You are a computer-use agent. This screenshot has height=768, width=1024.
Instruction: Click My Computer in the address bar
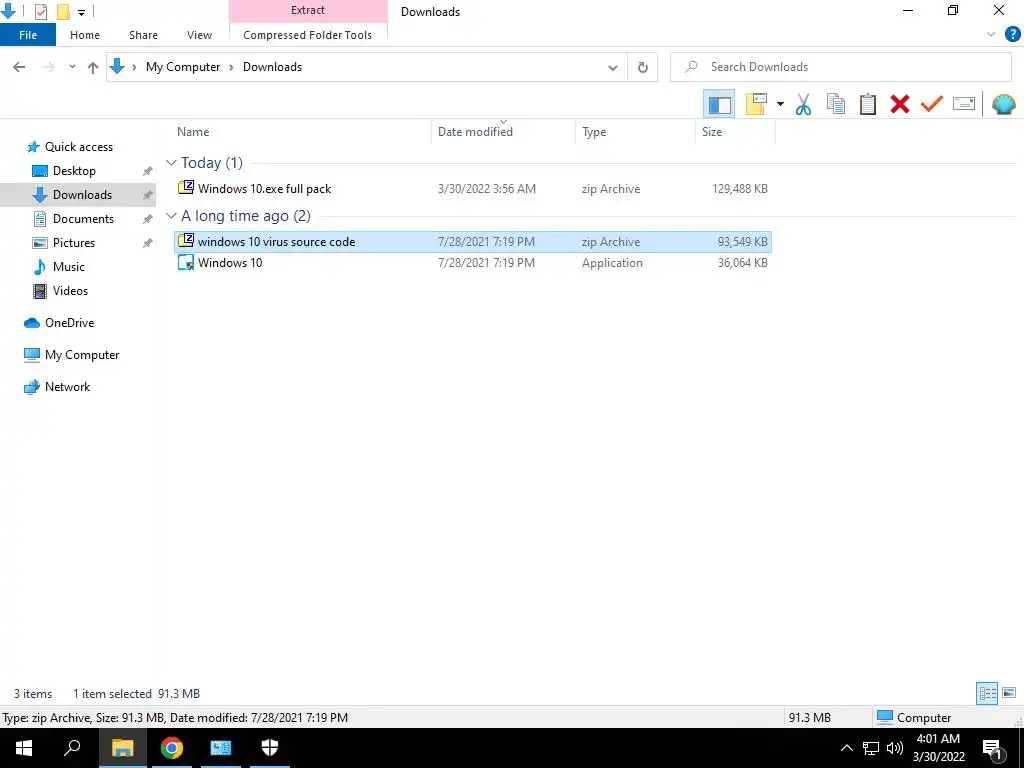pos(183,67)
